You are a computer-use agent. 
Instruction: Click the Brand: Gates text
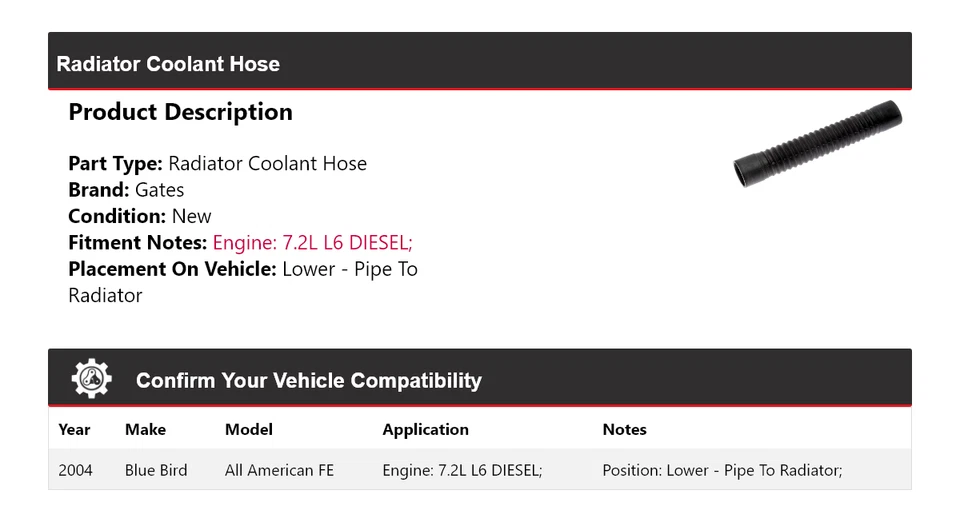(x=126, y=190)
